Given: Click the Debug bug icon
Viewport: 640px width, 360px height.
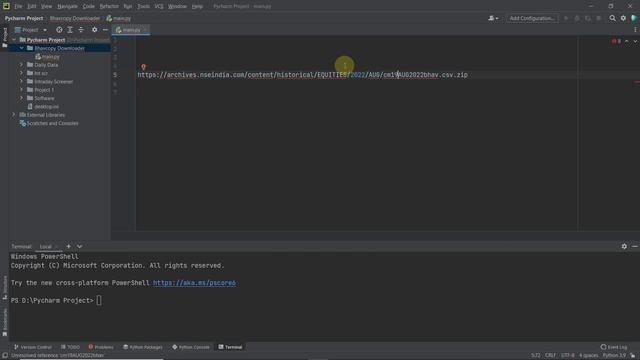Looking at the screenshot, I should [577, 18].
